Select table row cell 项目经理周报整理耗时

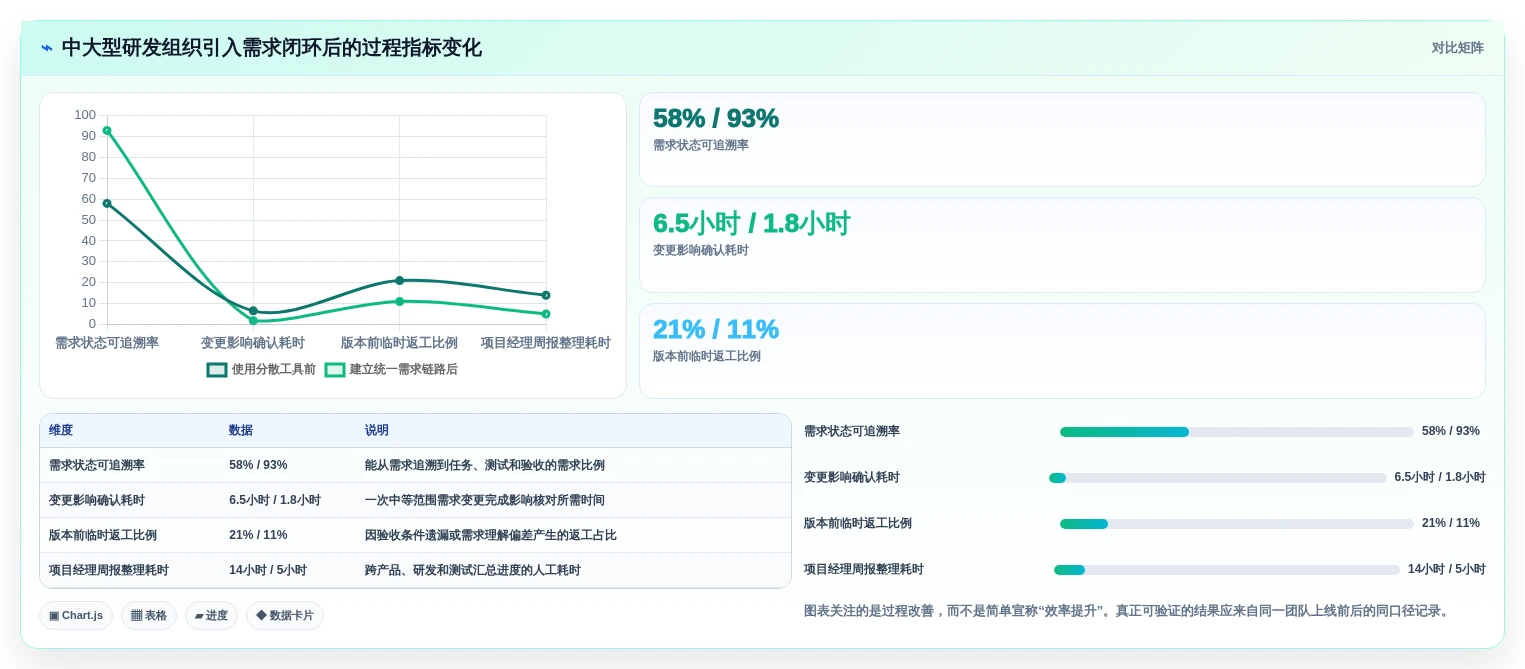[109, 571]
